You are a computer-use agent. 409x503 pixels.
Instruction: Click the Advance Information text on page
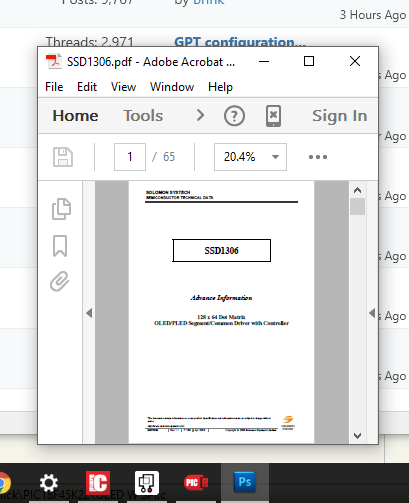(x=221, y=298)
